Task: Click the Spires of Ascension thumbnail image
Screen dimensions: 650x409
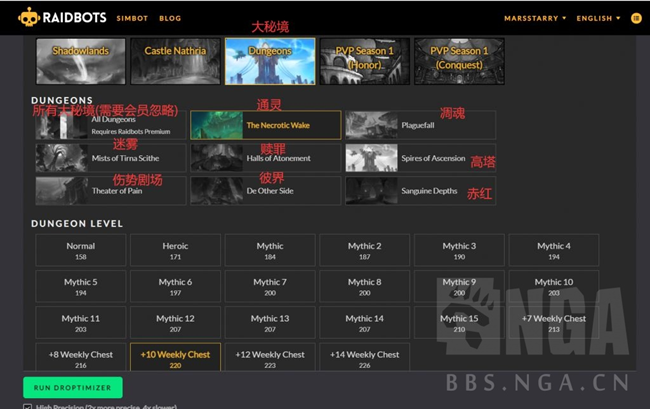Action: tap(371, 158)
